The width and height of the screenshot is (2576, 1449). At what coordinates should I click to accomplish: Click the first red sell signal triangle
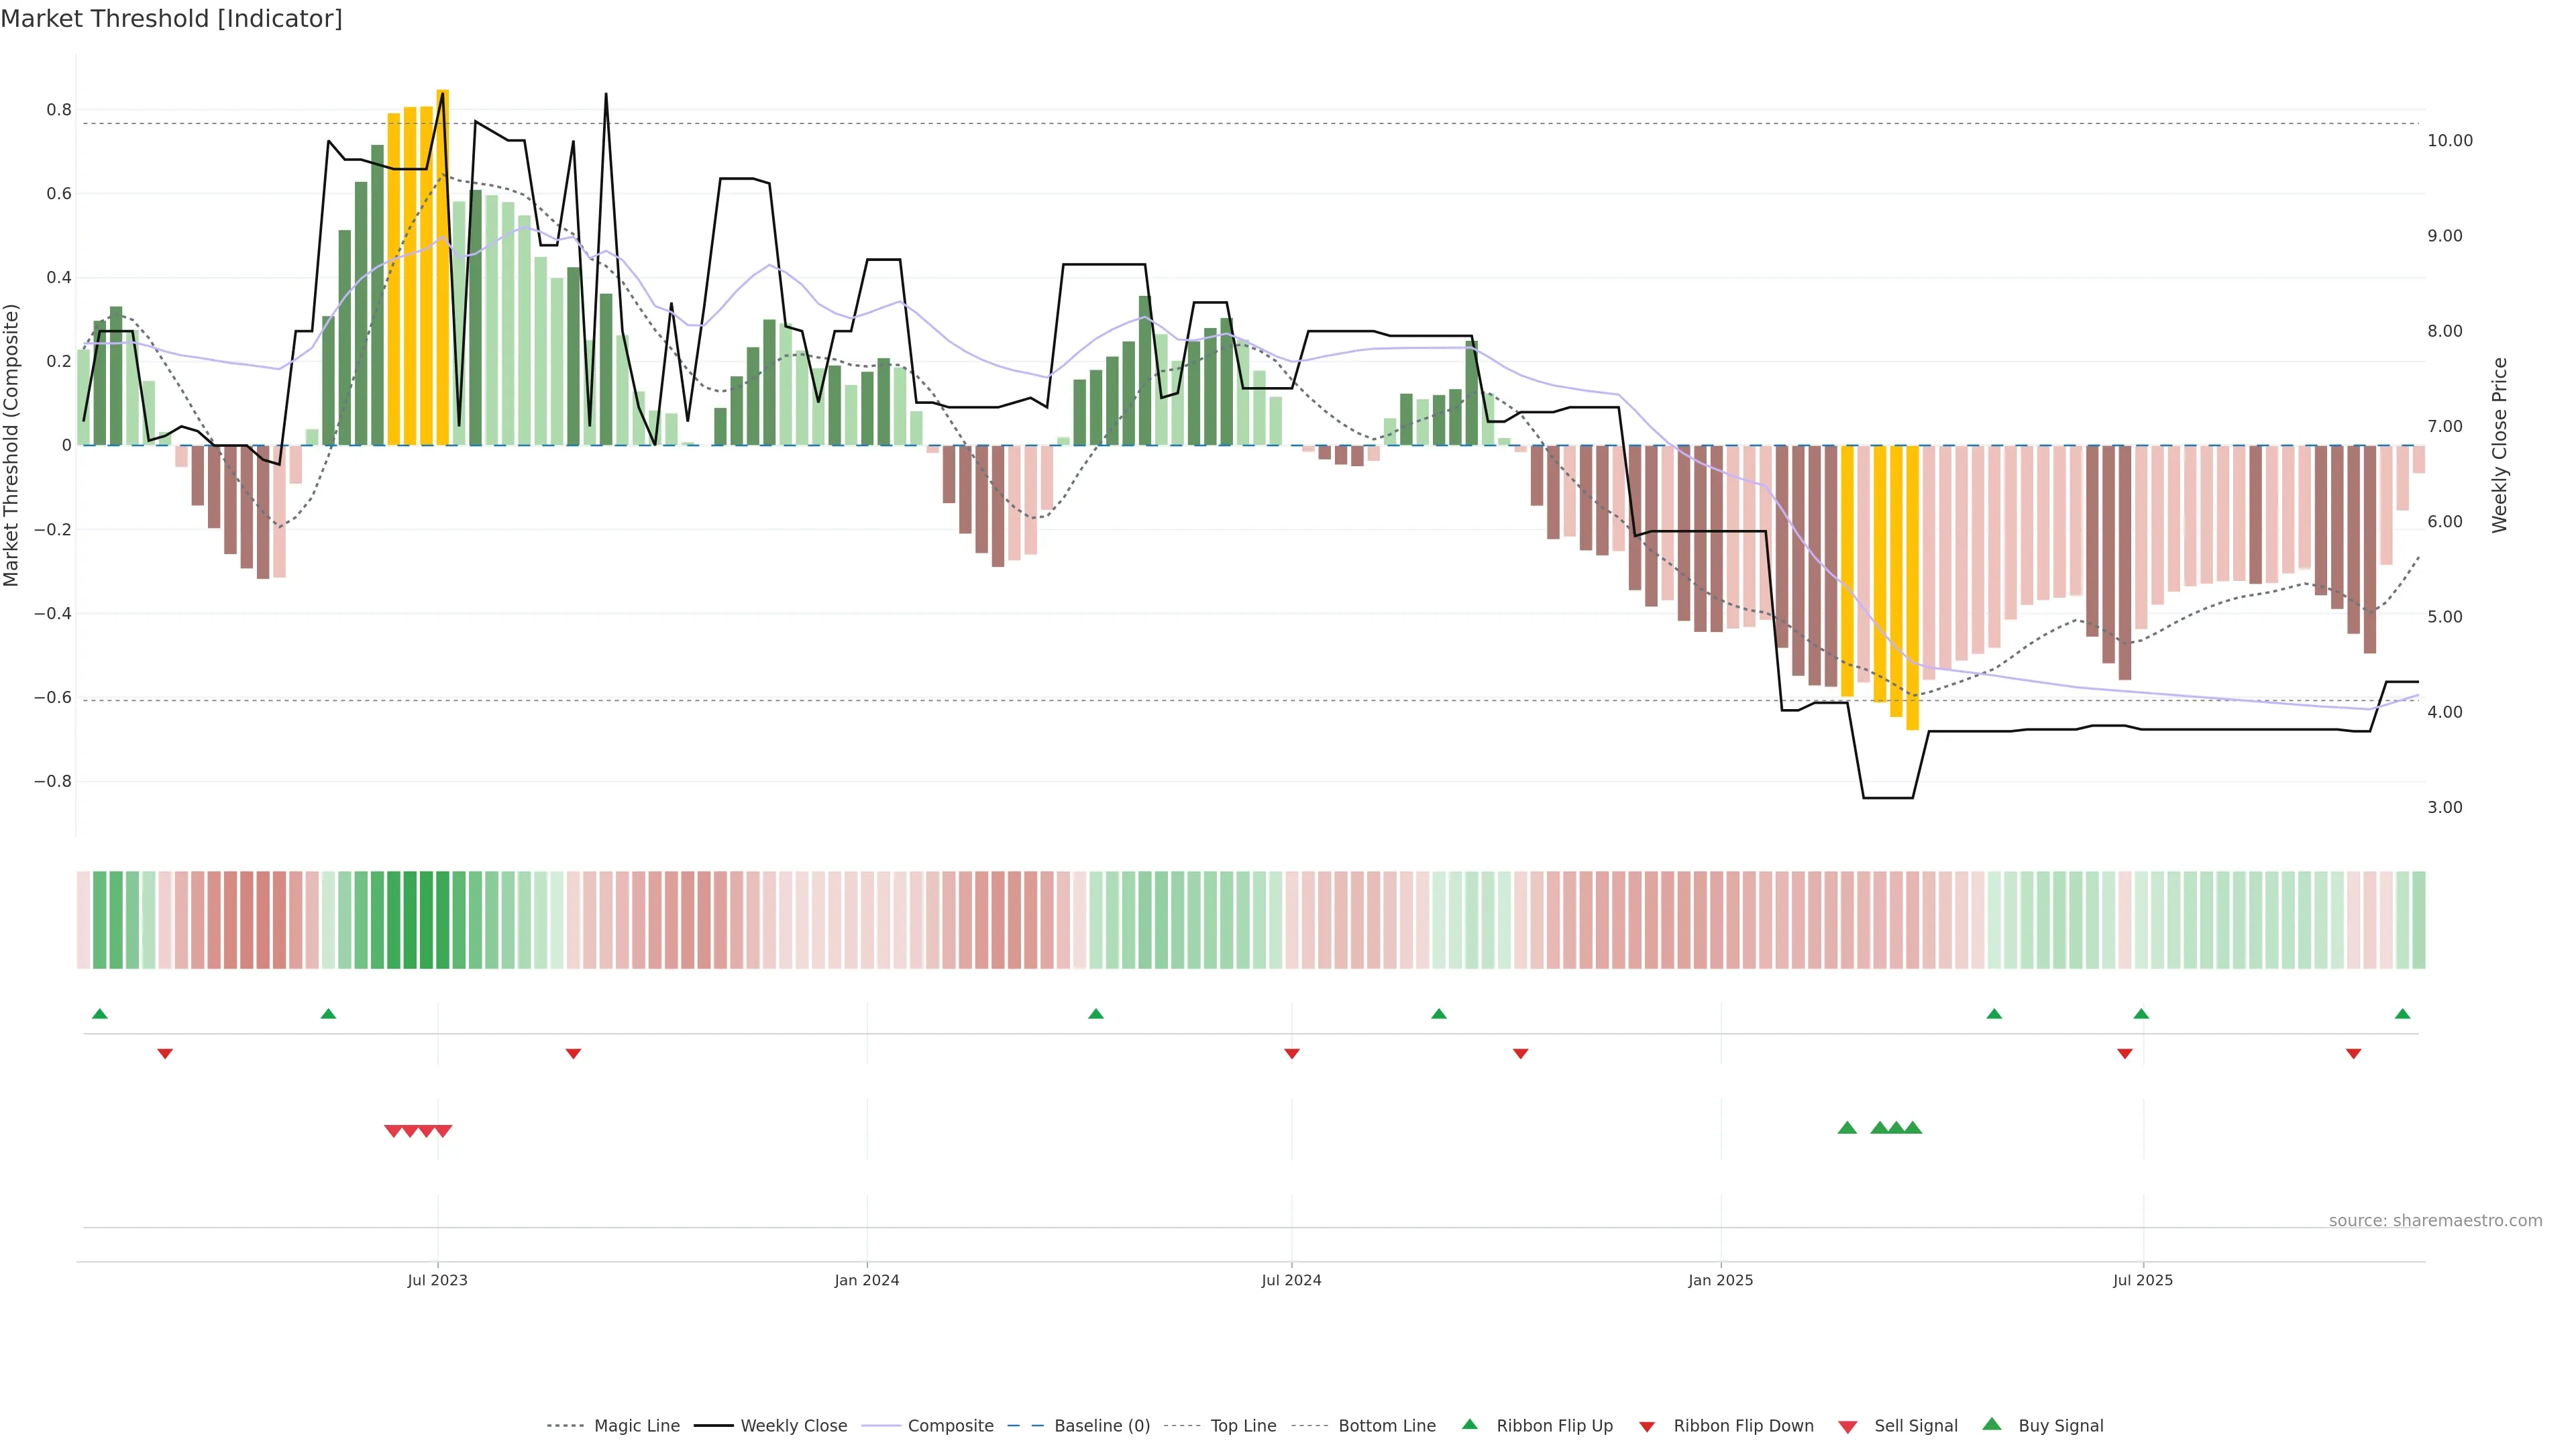pyautogui.click(x=393, y=1131)
